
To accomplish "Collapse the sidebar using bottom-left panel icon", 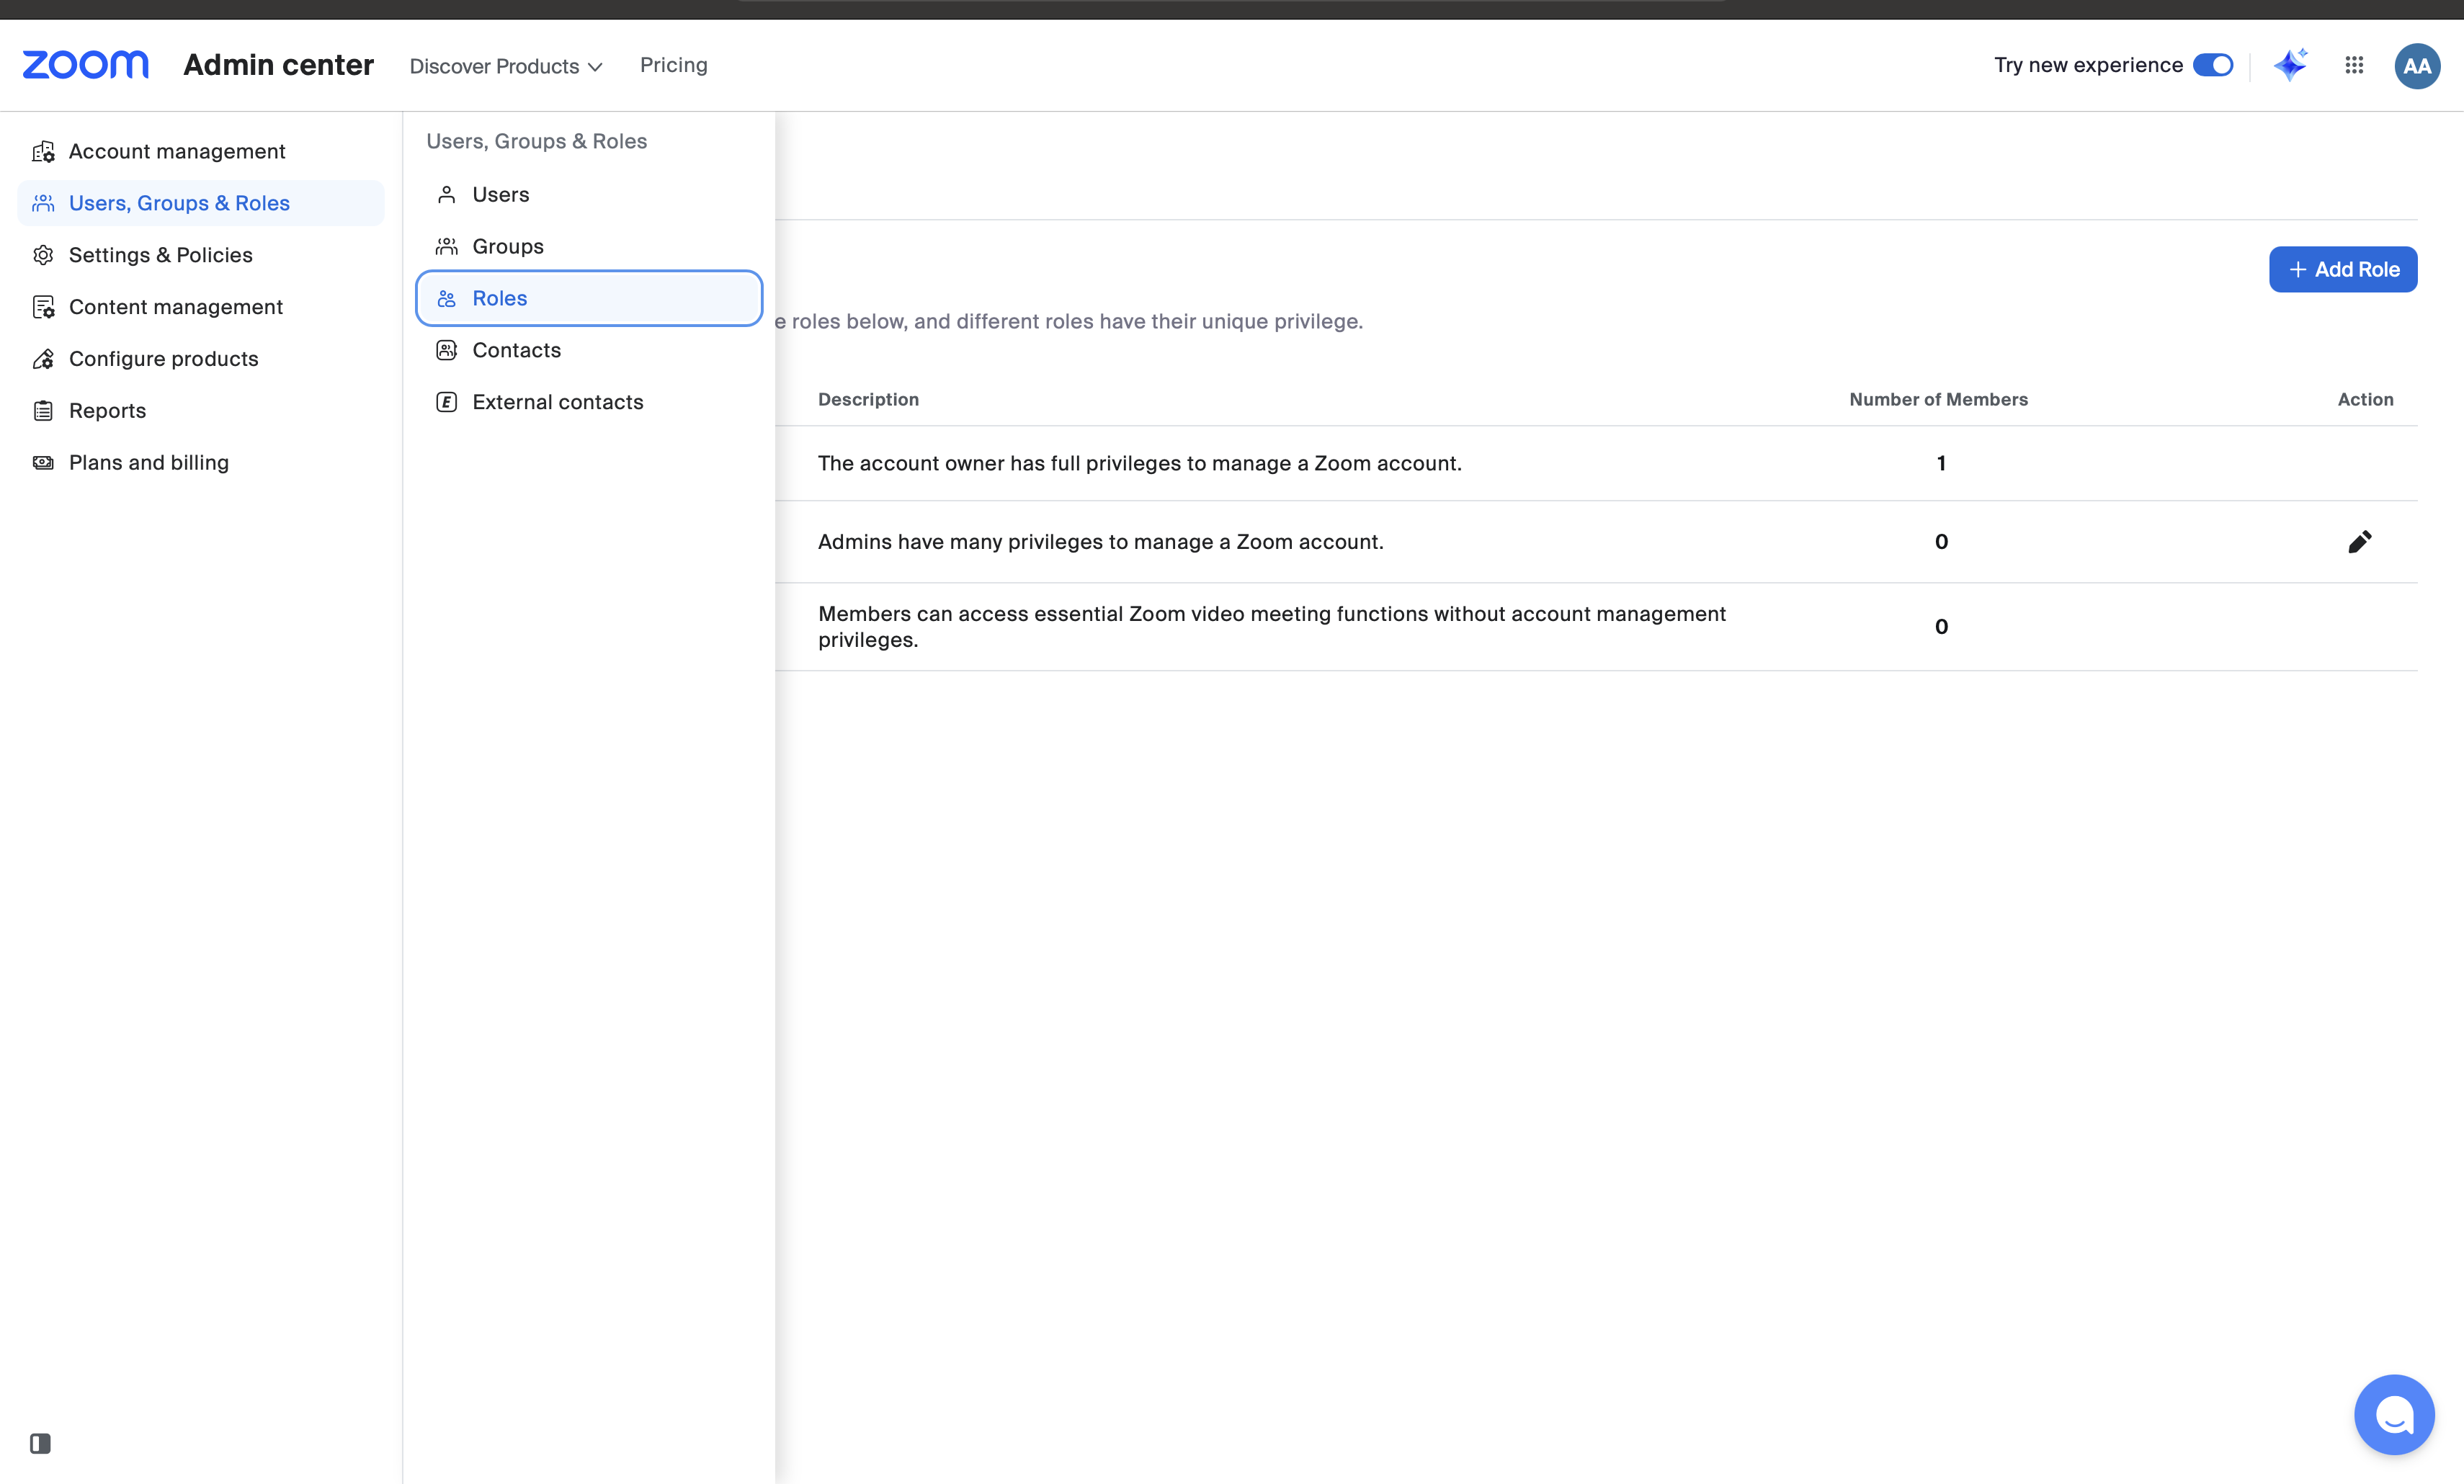I will click(40, 1443).
